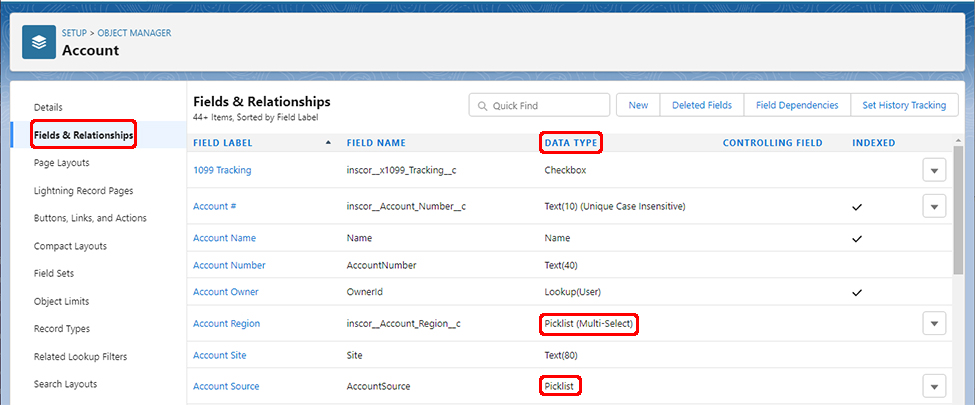Viewport: 975px width, 405px height.
Task: Click Set History Tracking button
Action: [x=903, y=105]
